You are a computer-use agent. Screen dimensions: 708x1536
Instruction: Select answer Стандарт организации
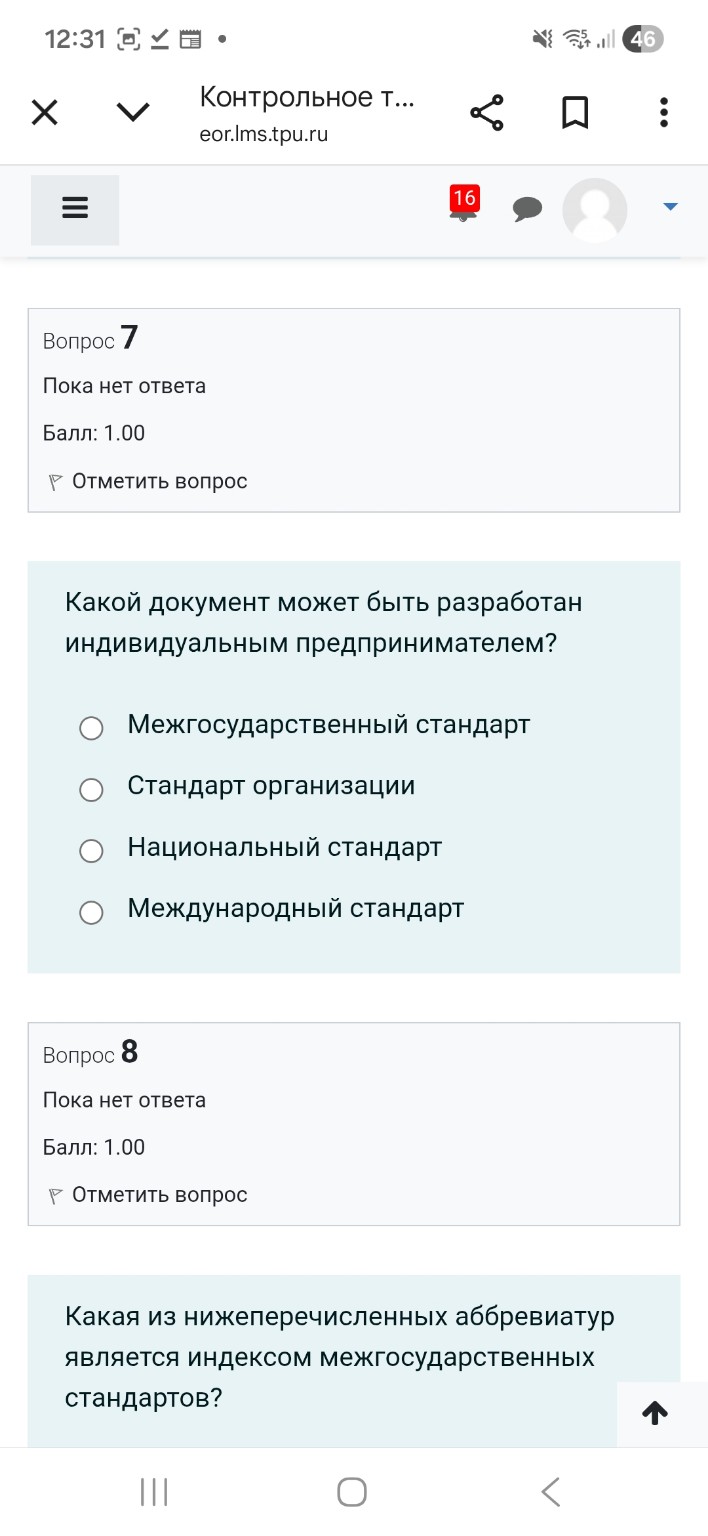[91, 790]
